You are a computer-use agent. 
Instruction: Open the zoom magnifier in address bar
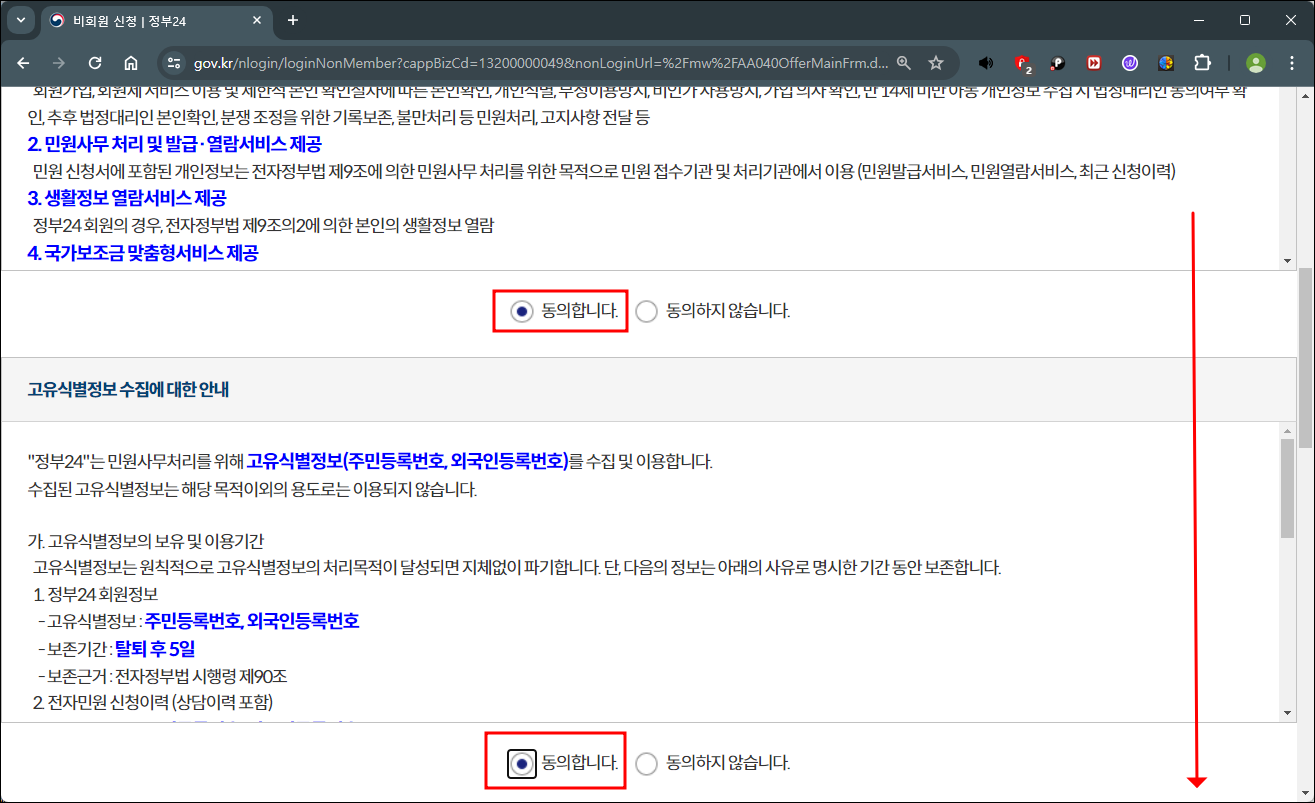[904, 63]
